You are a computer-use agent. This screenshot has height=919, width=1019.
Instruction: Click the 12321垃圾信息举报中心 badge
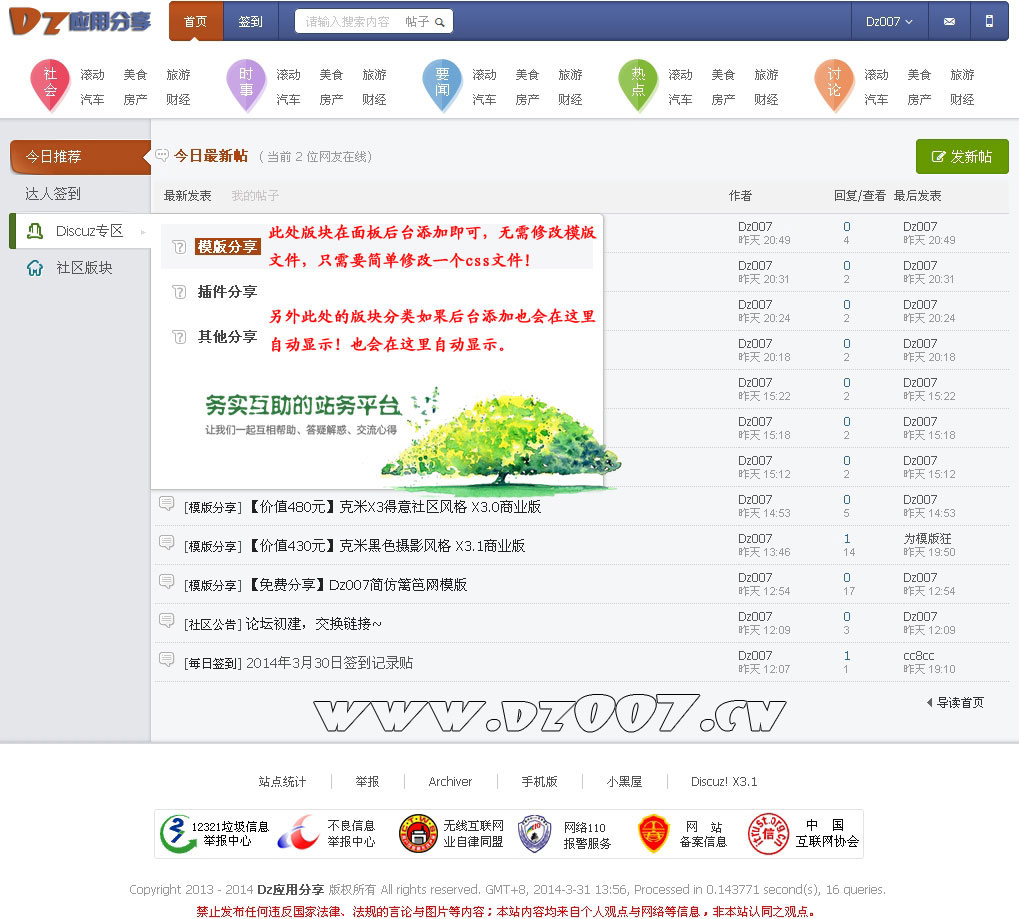[215, 834]
